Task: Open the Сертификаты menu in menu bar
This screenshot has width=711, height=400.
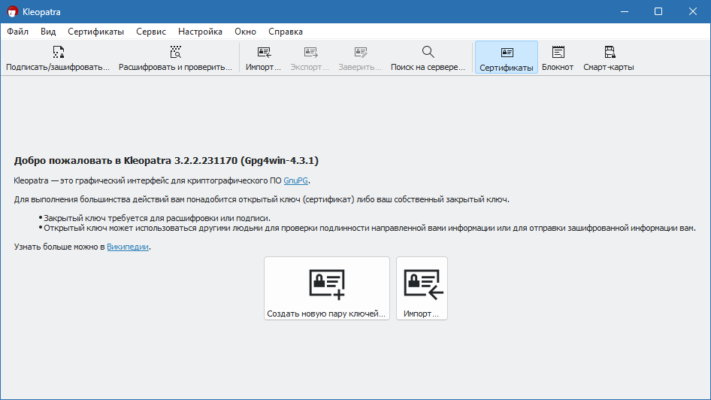Action: point(96,32)
